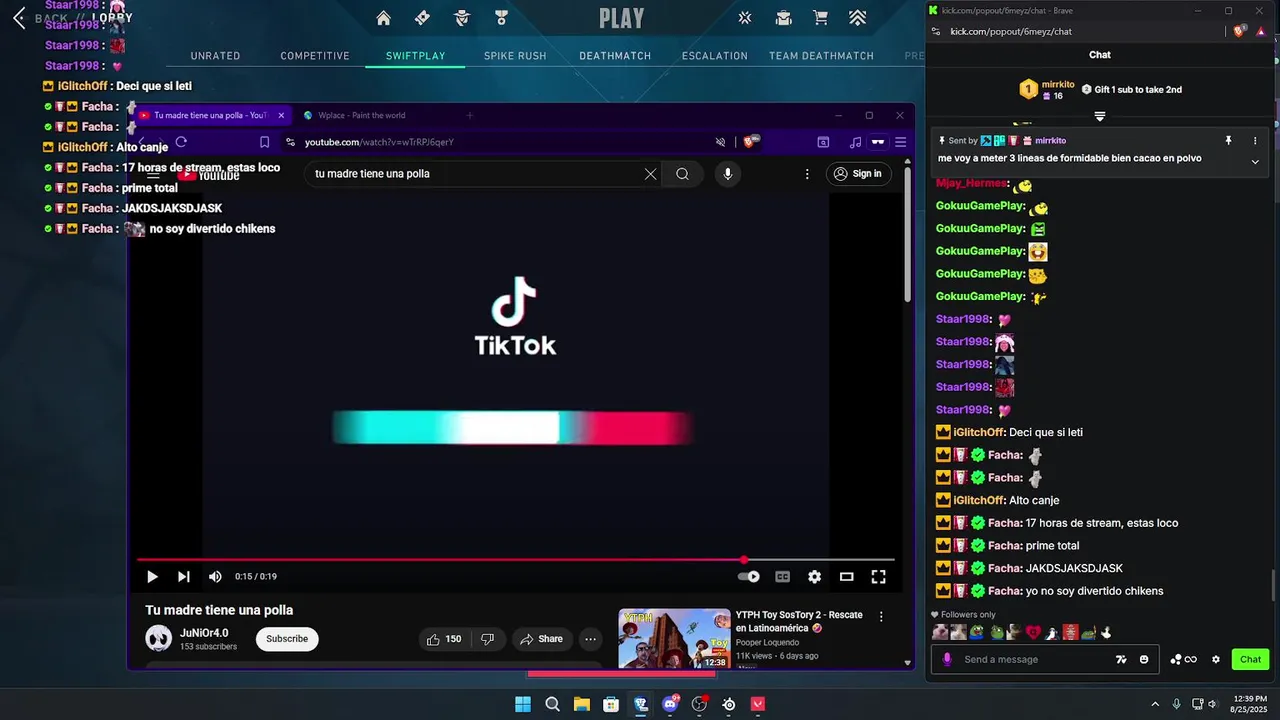Reload the YouTube page
This screenshot has height=720, width=1280.
click(x=181, y=142)
